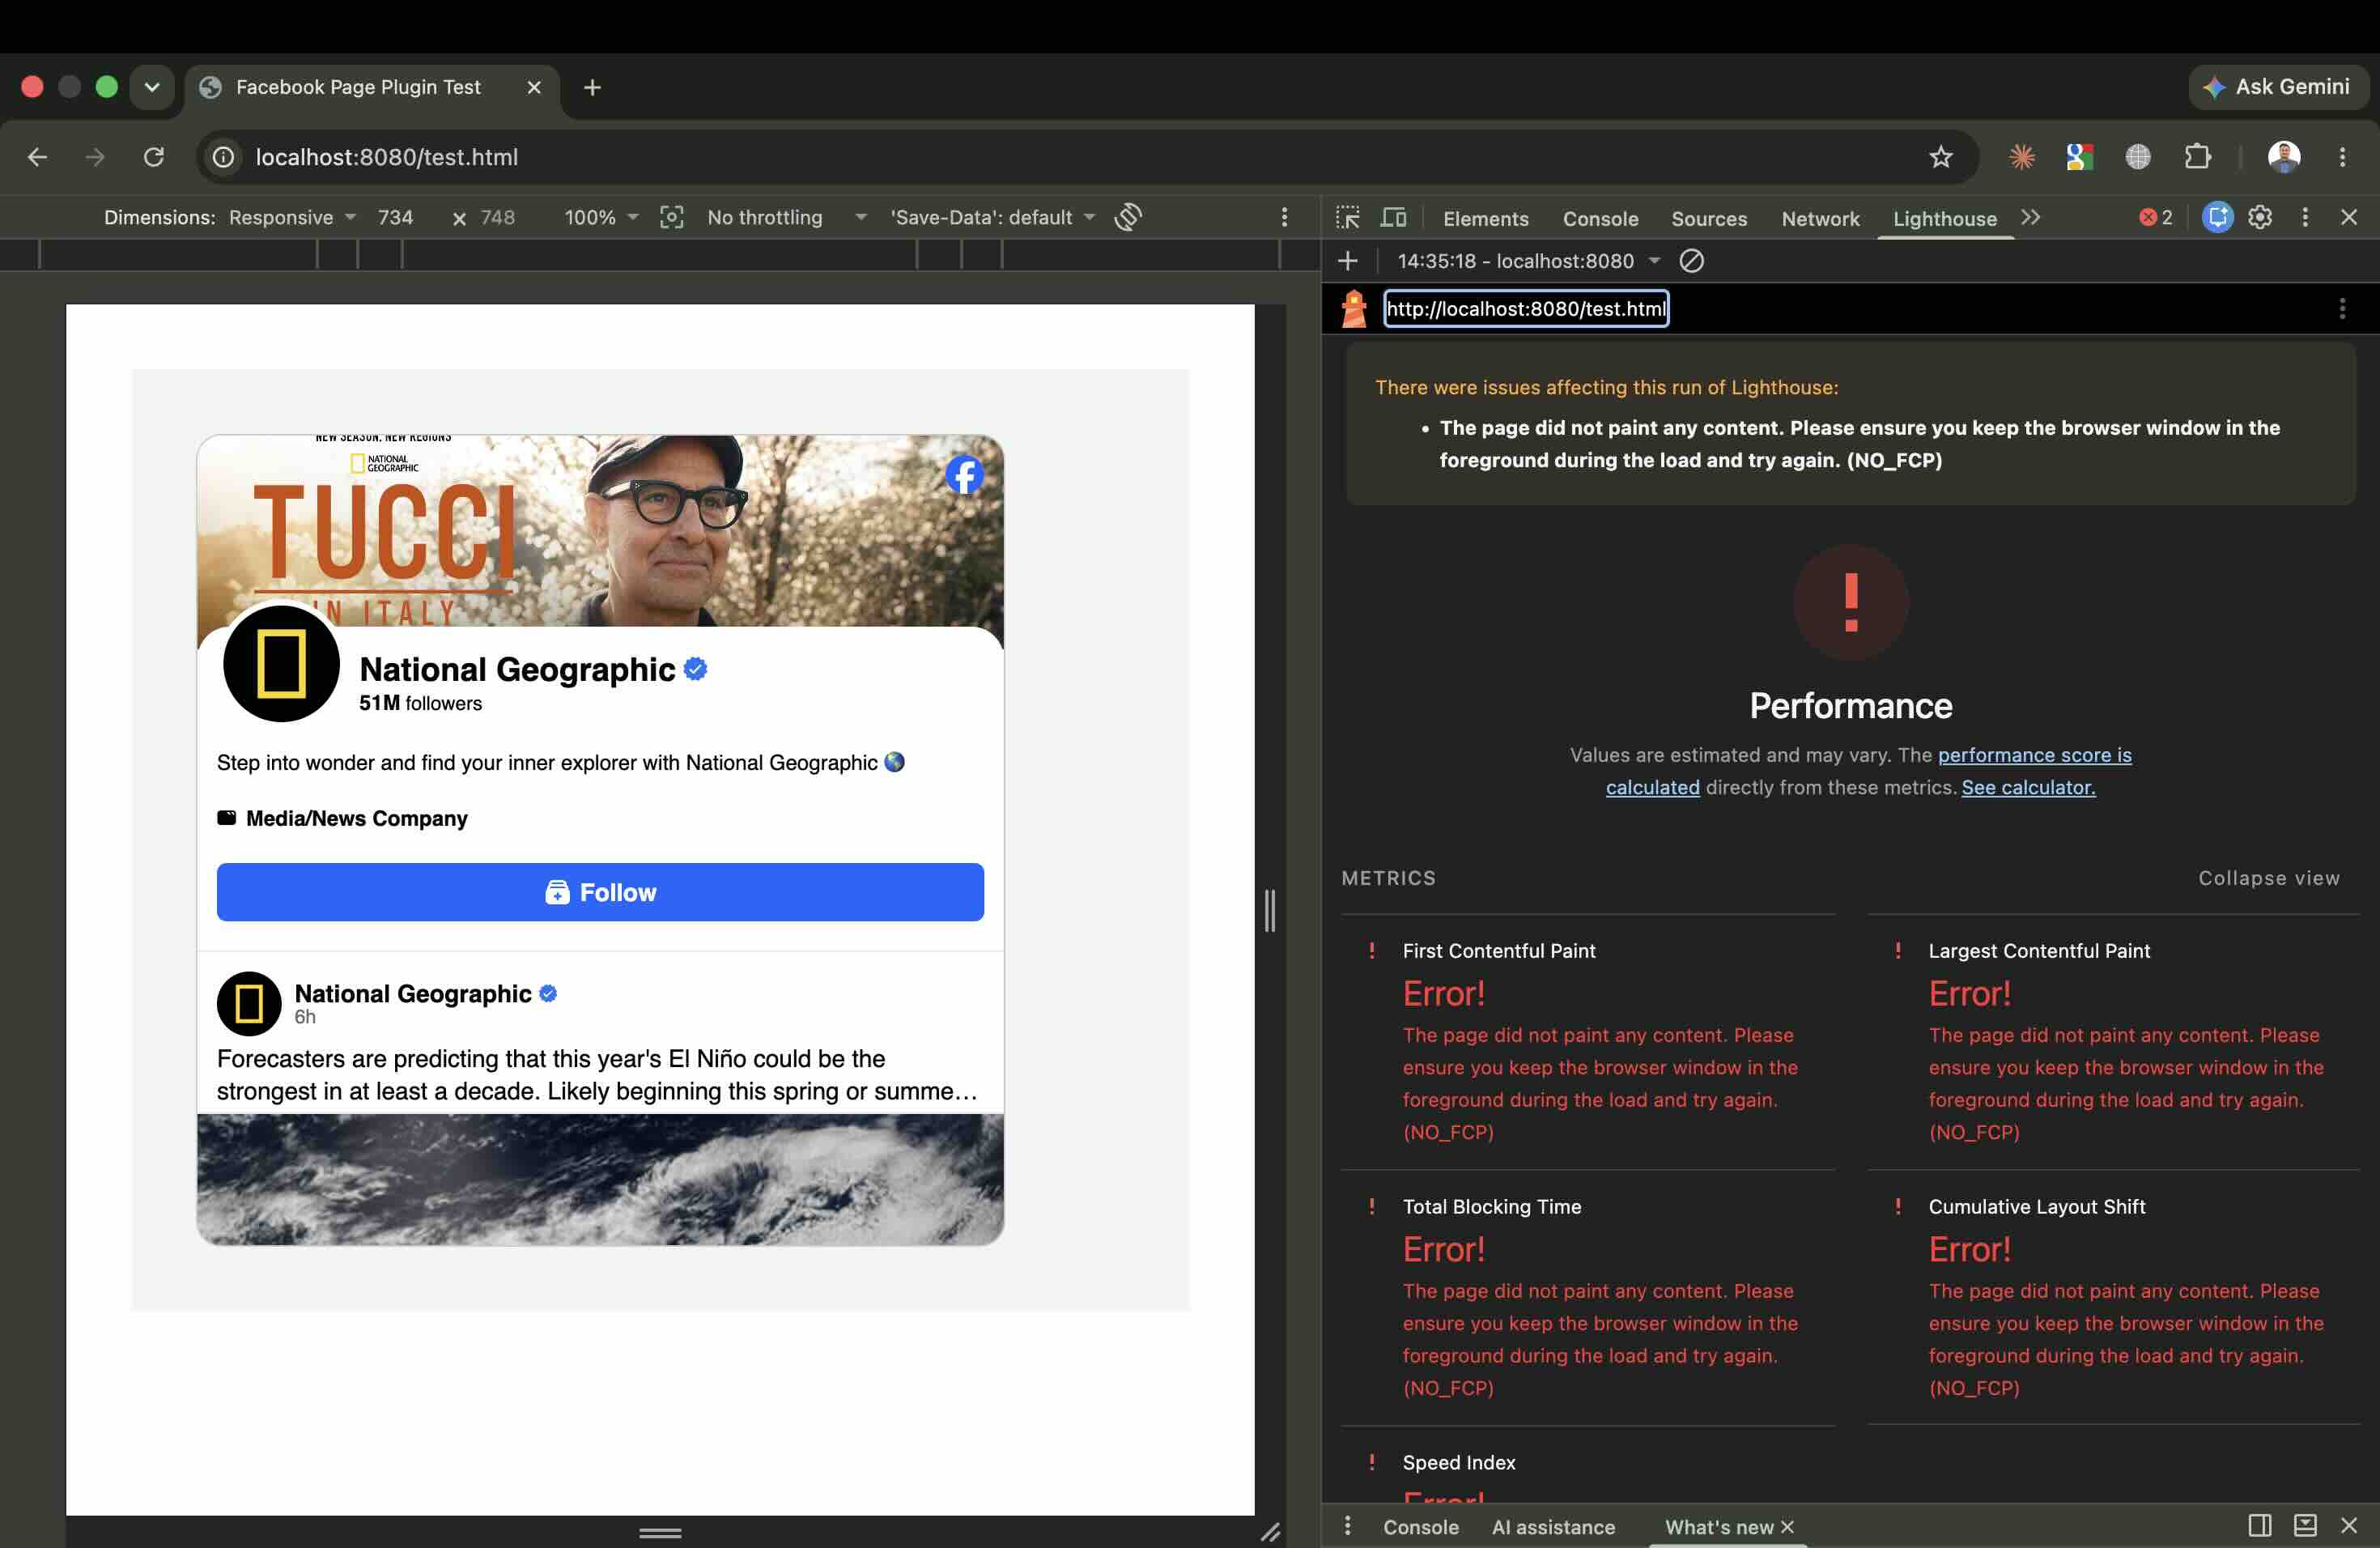
Task: Open the AI assistance blue icon
Action: point(2217,217)
